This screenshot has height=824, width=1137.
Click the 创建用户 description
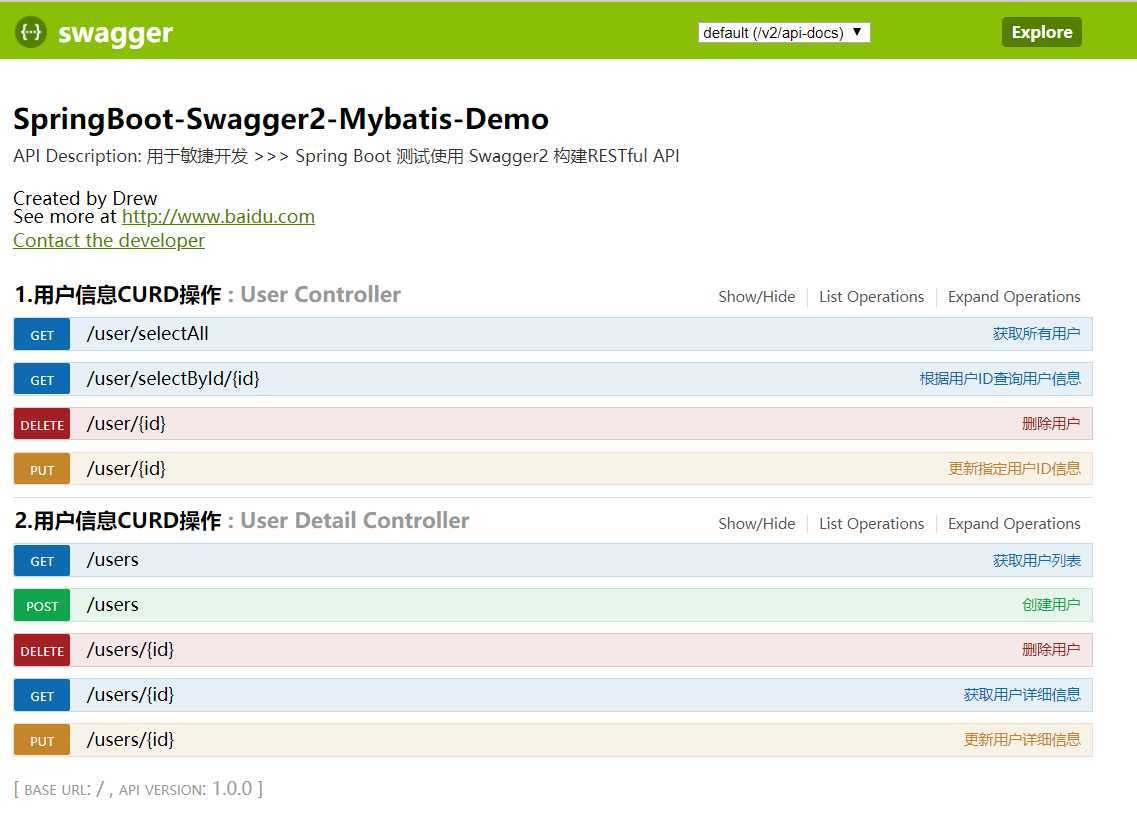(1051, 605)
